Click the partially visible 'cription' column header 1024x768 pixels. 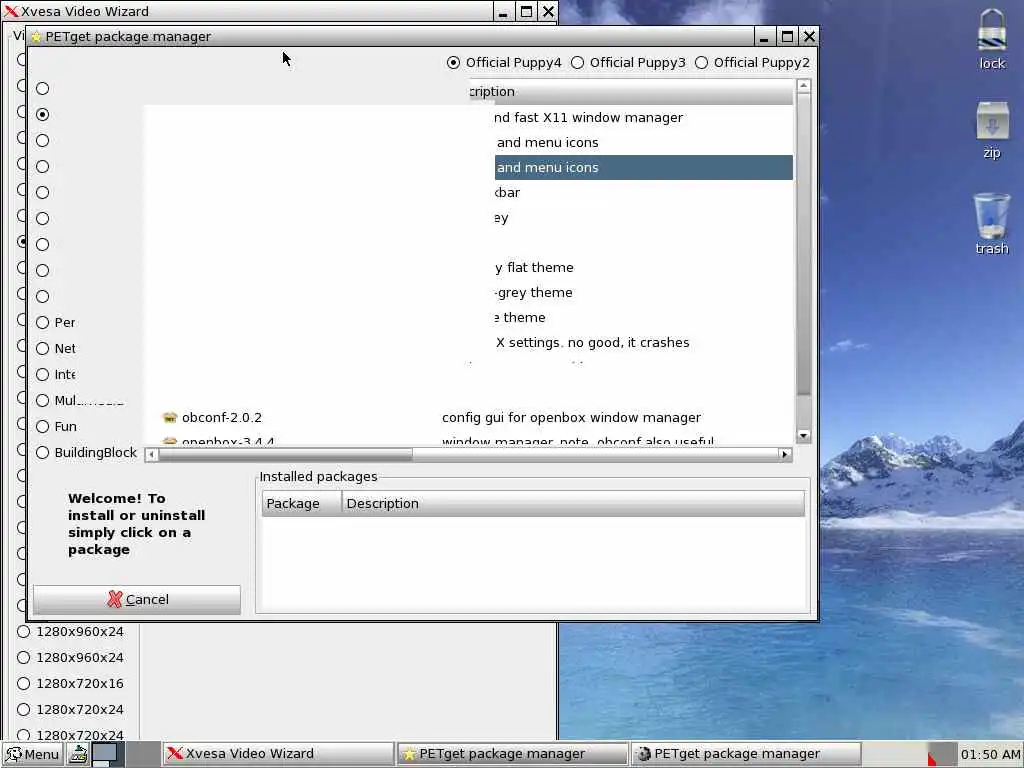630,92
